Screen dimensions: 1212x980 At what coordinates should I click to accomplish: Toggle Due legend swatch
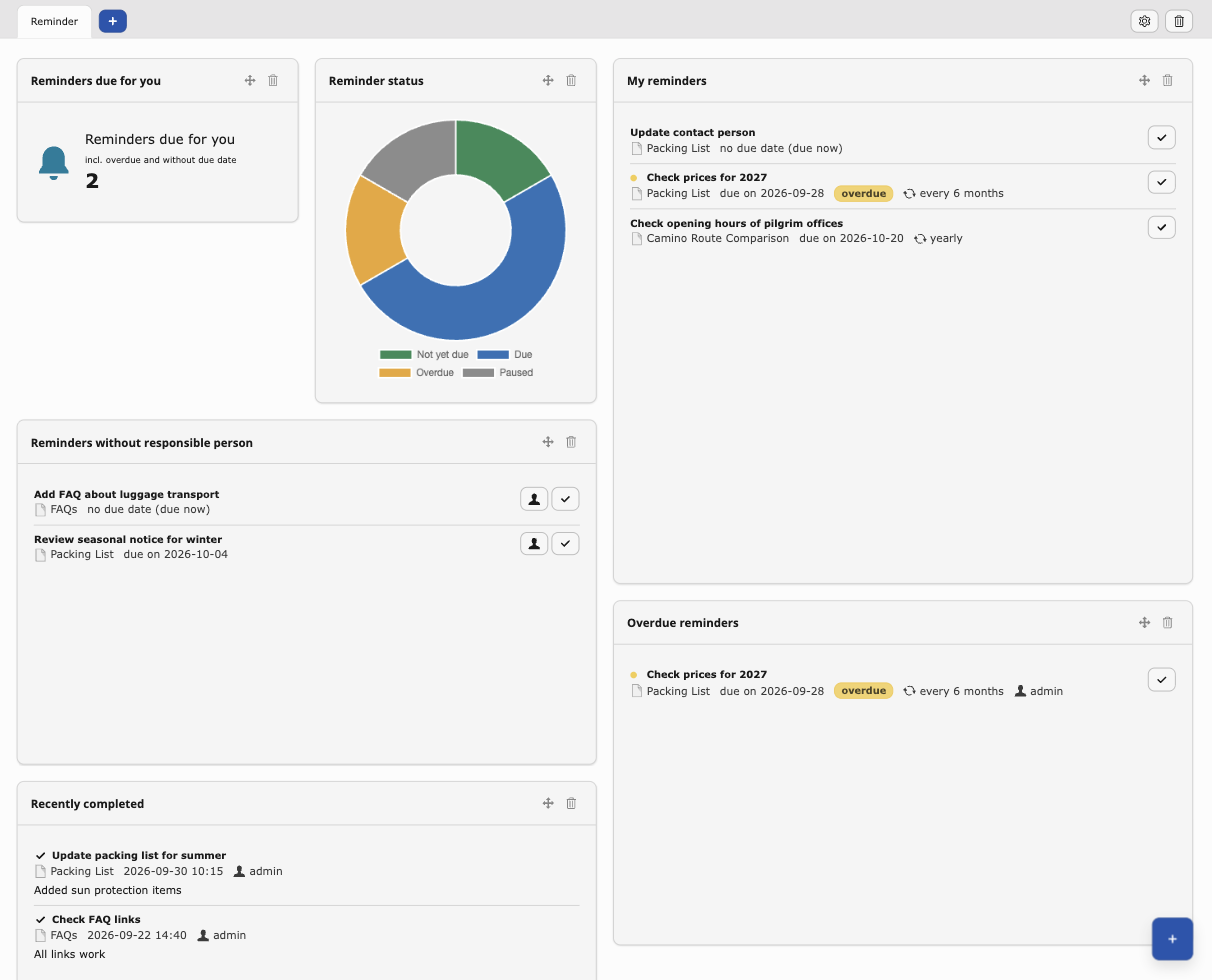coord(493,355)
